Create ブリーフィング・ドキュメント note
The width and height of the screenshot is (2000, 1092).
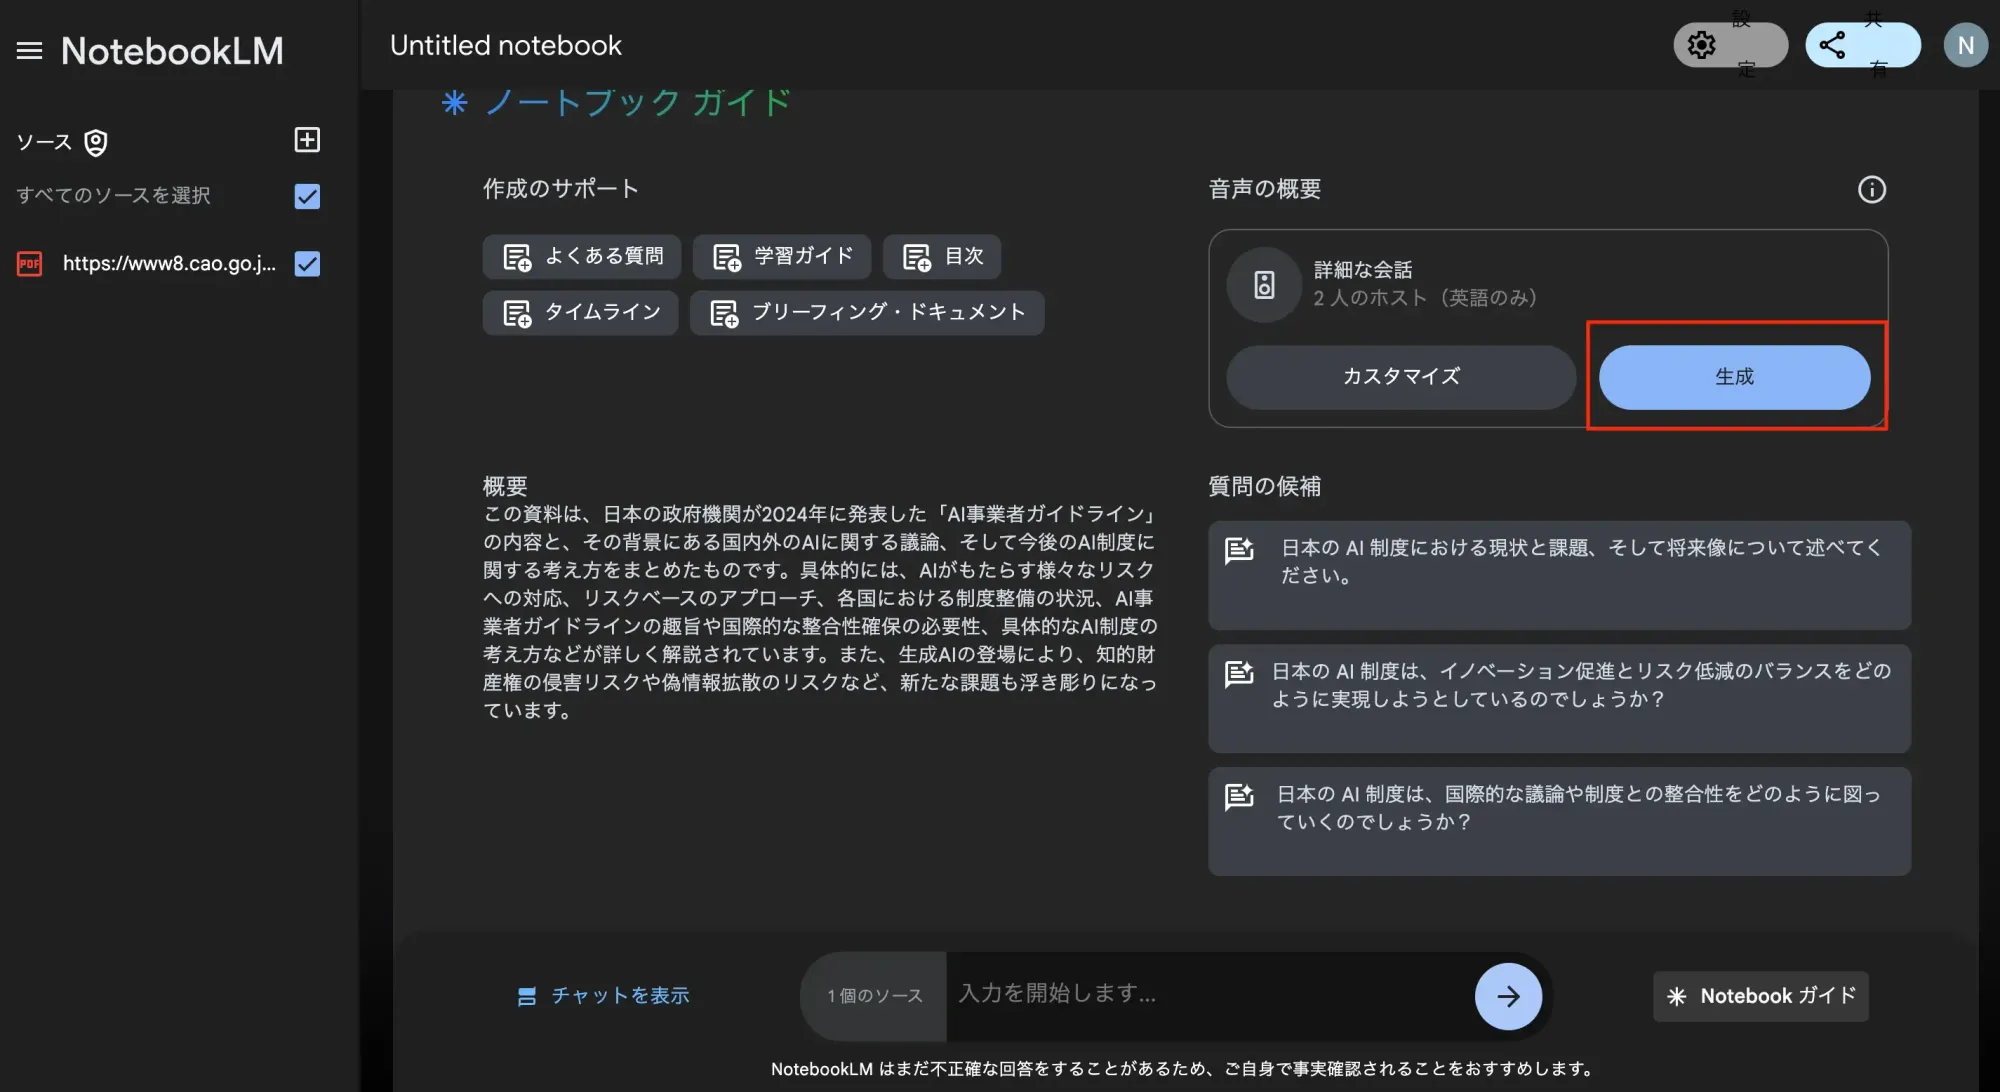pos(866,313)
